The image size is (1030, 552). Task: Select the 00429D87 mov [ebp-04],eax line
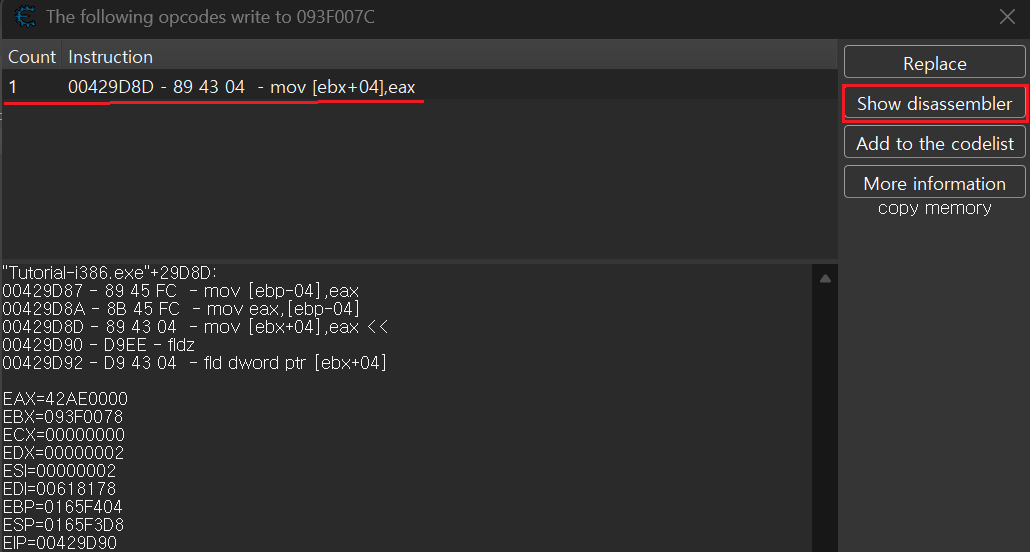[x=180, y=291]
